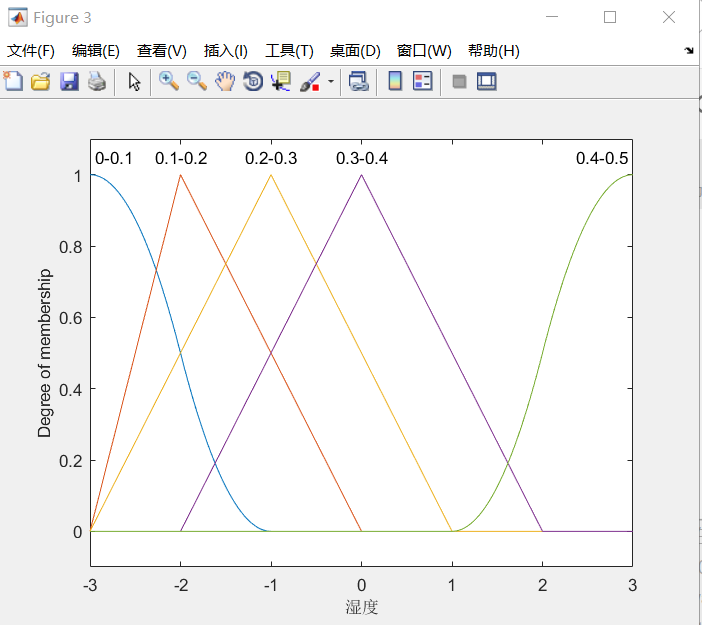This screenshot has height=625, width=702.
Task: Open the 帮助(H) menu
Action: pyautogui.click(x=494, y=51)
